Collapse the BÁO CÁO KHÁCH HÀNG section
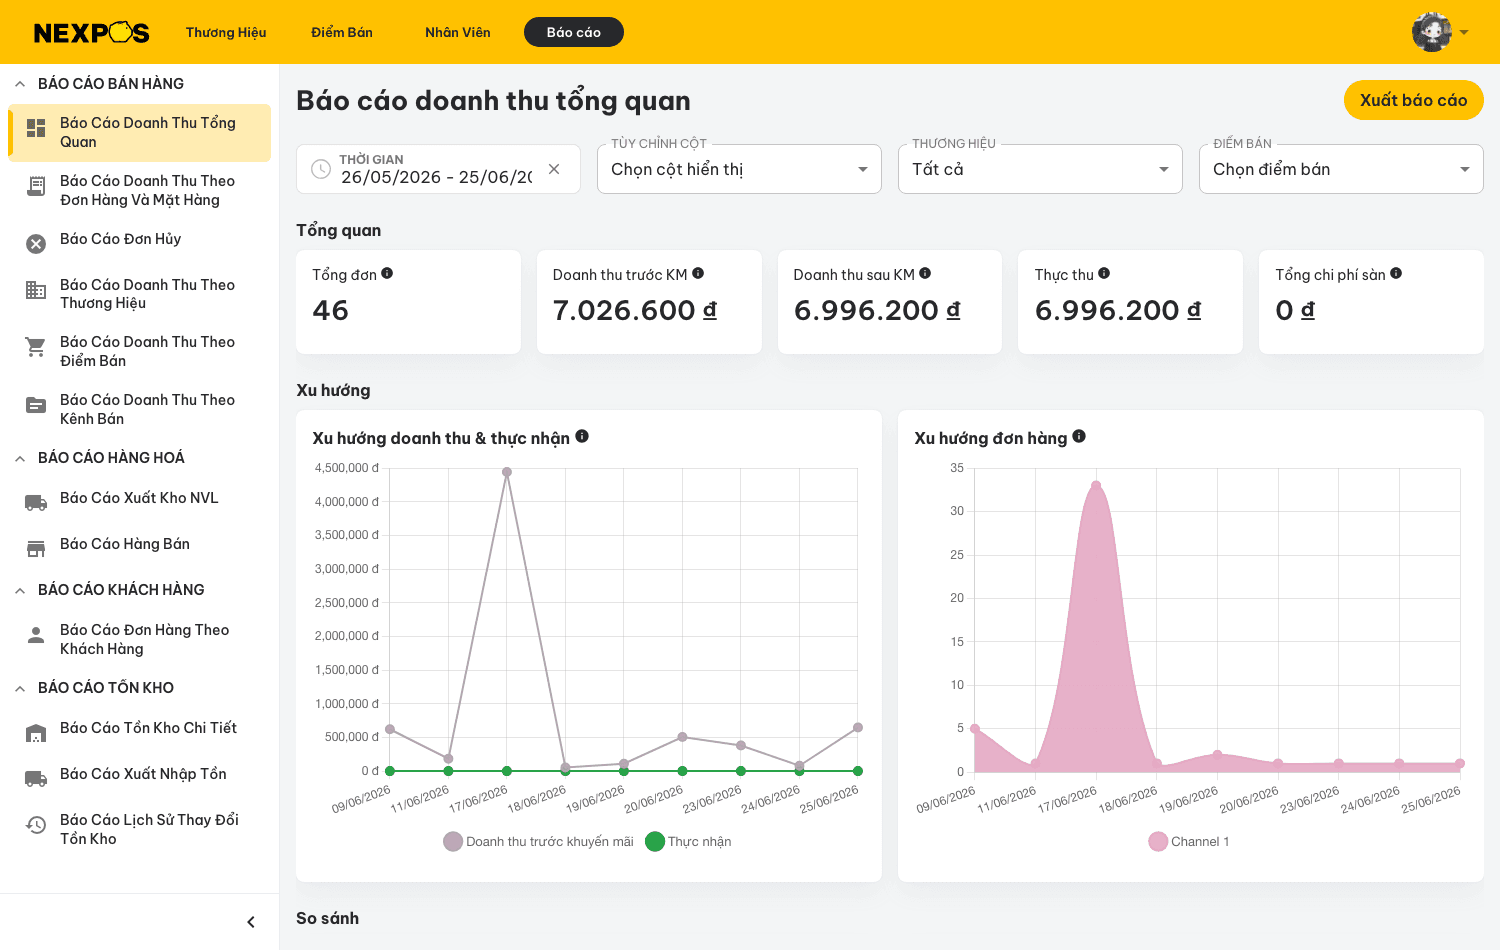Screen dimensions: 1500x950 pyautogui.click(x=19, y=590)
